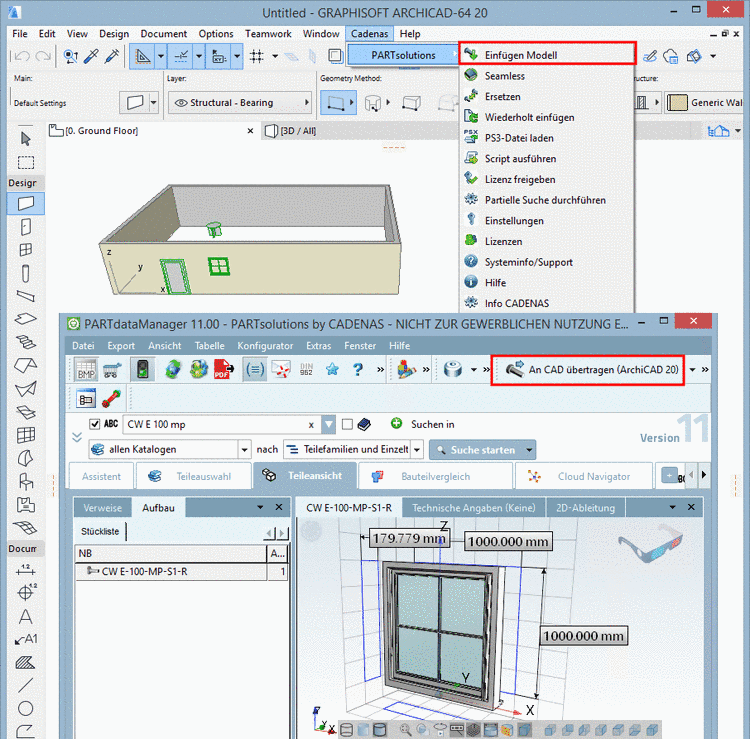Select the Arrow tool in ARCHICAD toolbox

click(26, 139)
